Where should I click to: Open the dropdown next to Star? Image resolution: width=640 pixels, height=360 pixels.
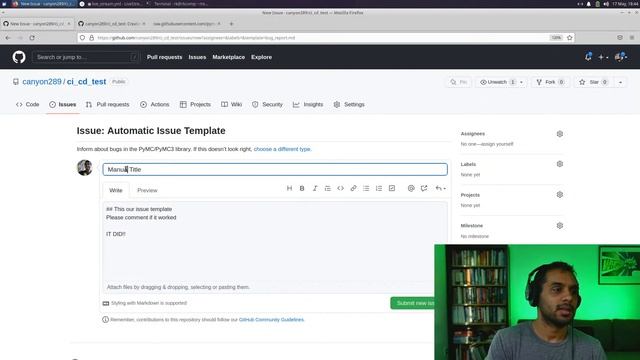click(620, 82)
